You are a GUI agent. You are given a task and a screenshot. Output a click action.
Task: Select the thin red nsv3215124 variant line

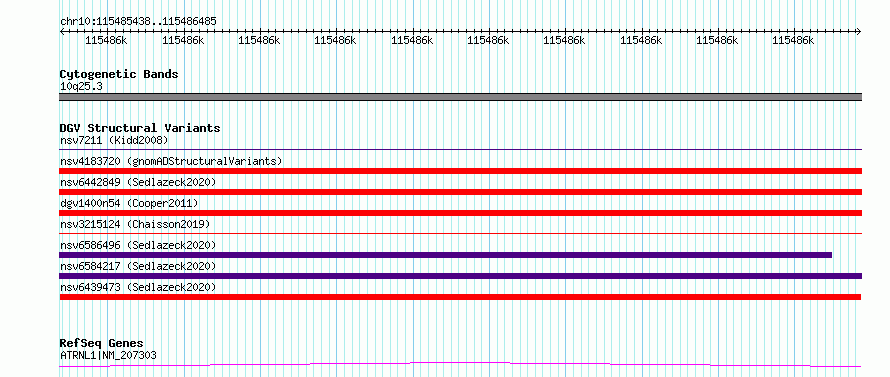[x=460, y=233]
